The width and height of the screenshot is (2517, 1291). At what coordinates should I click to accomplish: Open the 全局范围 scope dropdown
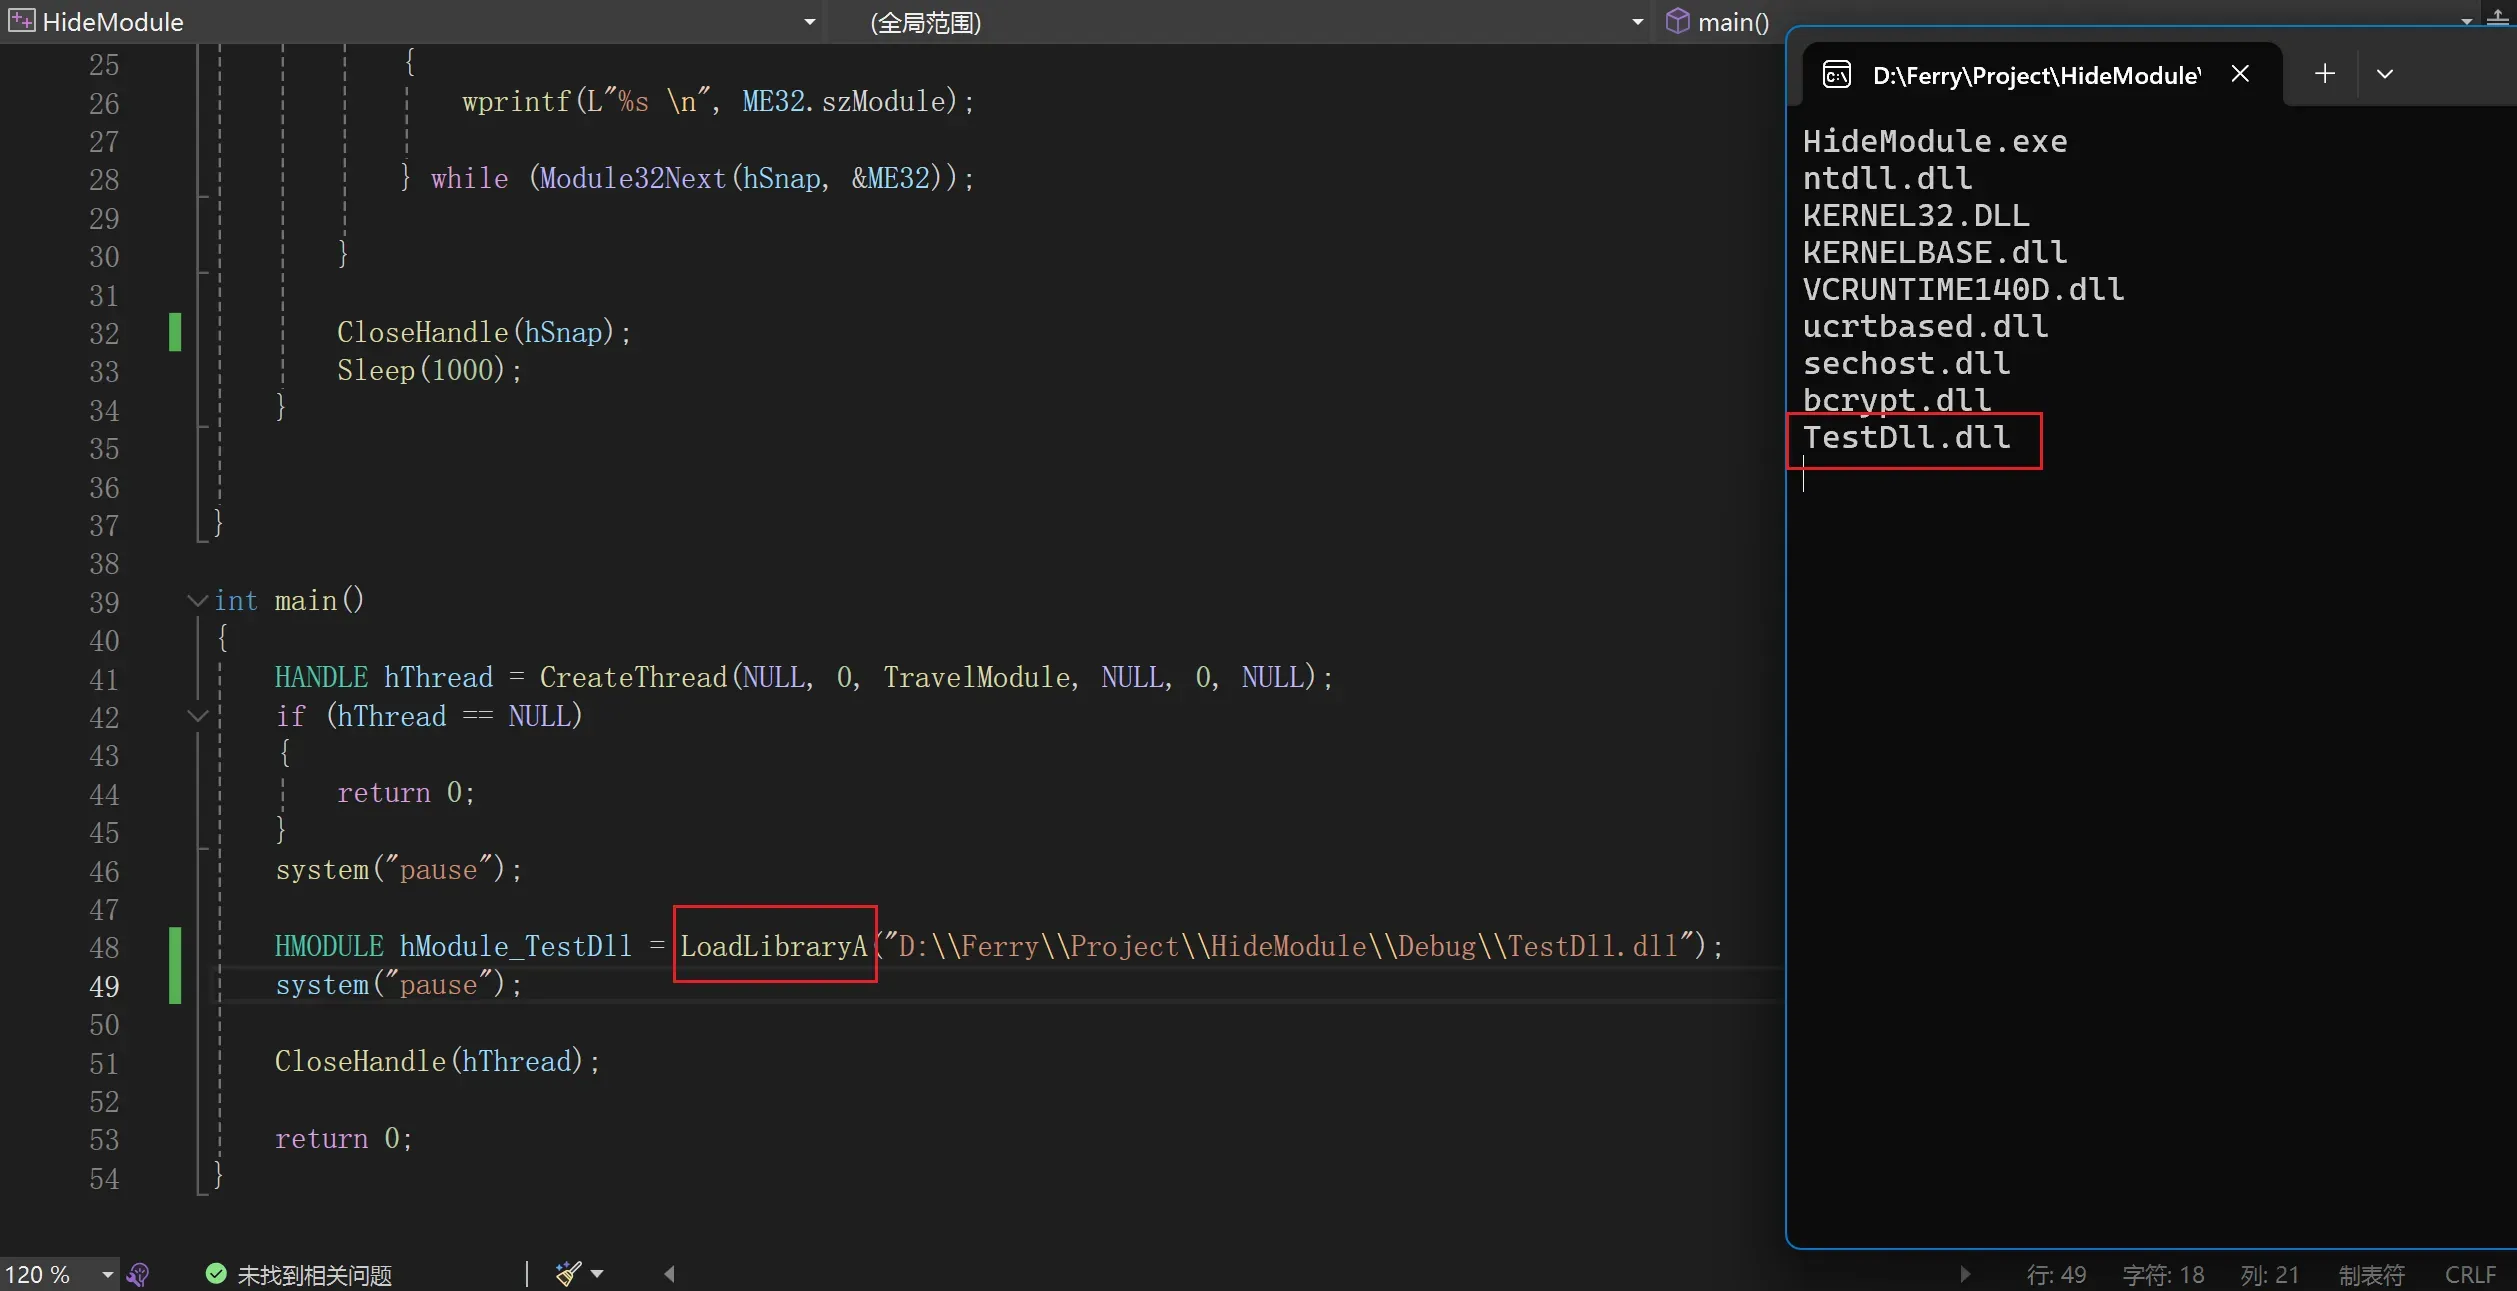point(1637,21)
